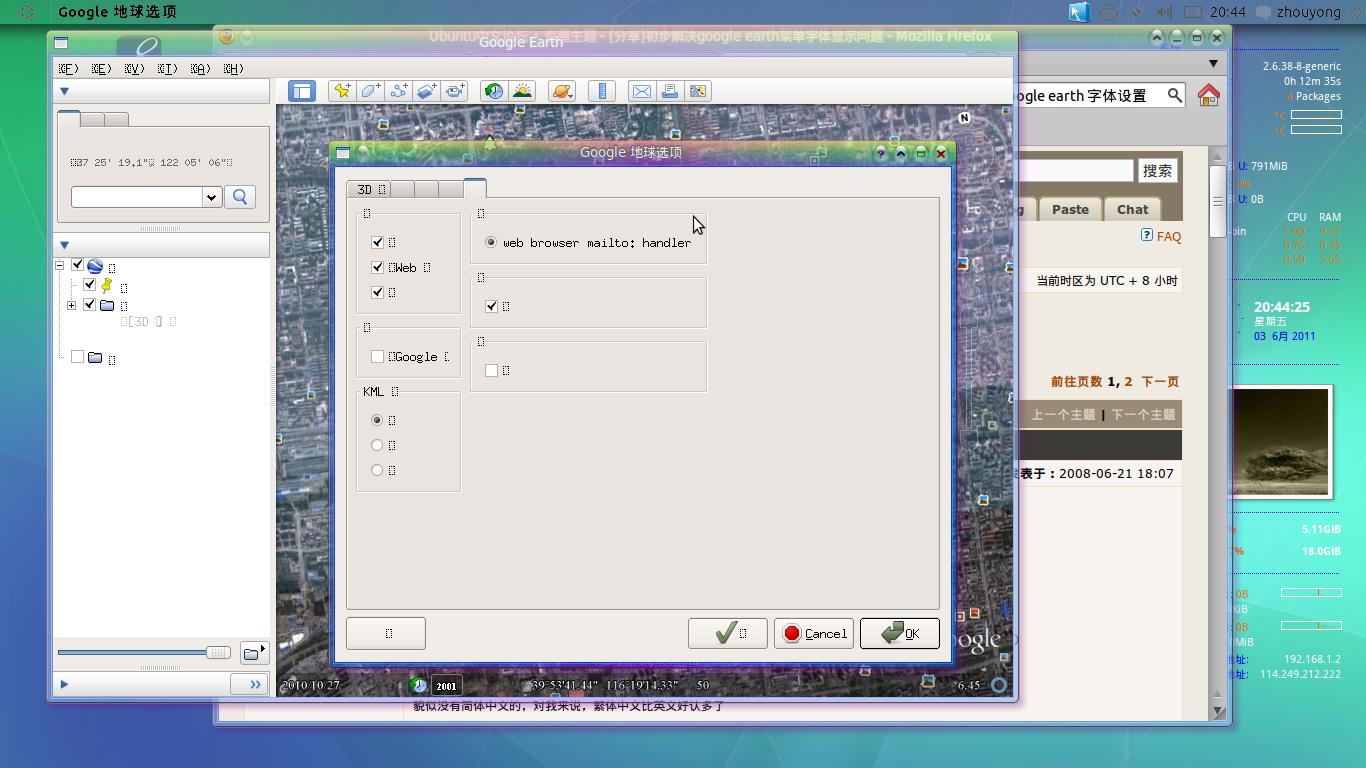Click the Chat tab in the Firefox page
1366x768 pixels.
(1132, 209)
